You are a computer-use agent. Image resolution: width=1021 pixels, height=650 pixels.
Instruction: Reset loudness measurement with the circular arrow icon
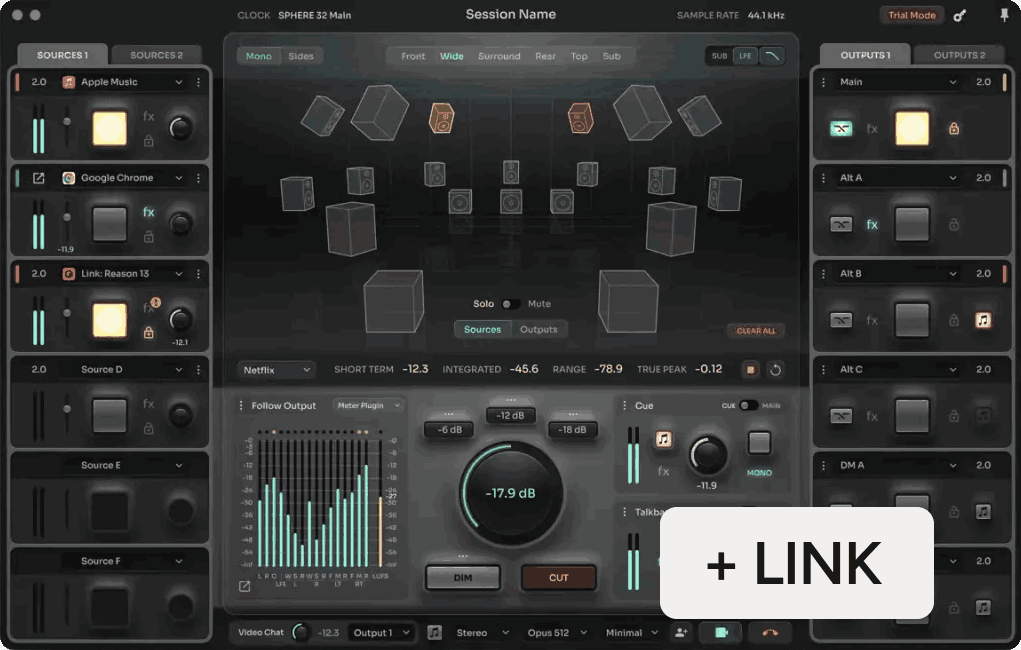(775, 369)
